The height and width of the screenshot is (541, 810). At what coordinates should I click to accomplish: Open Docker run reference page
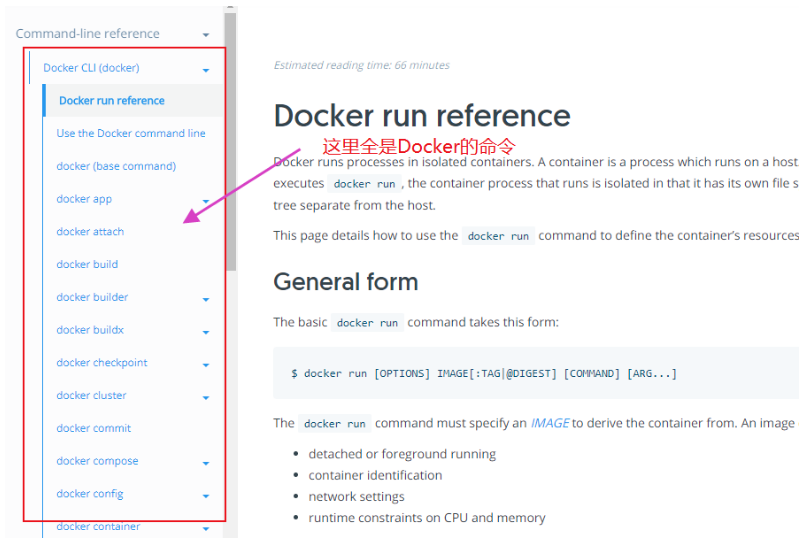[x=112, y=100]
